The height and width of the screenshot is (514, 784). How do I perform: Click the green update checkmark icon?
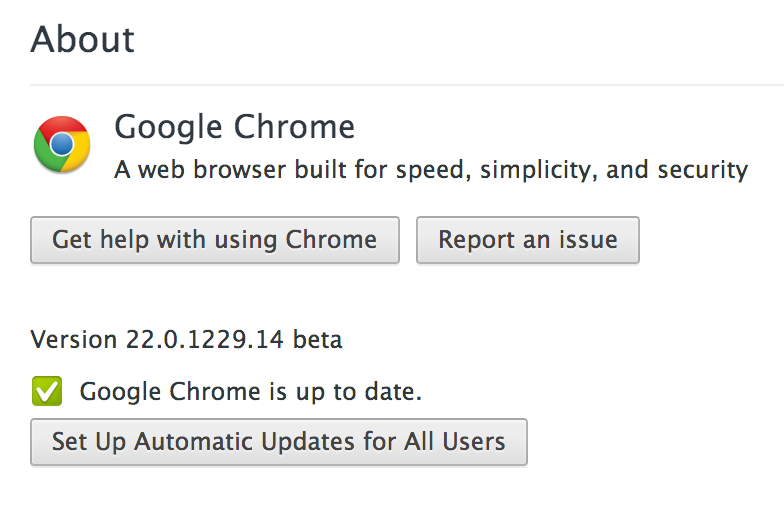click(x=46, y=391)
